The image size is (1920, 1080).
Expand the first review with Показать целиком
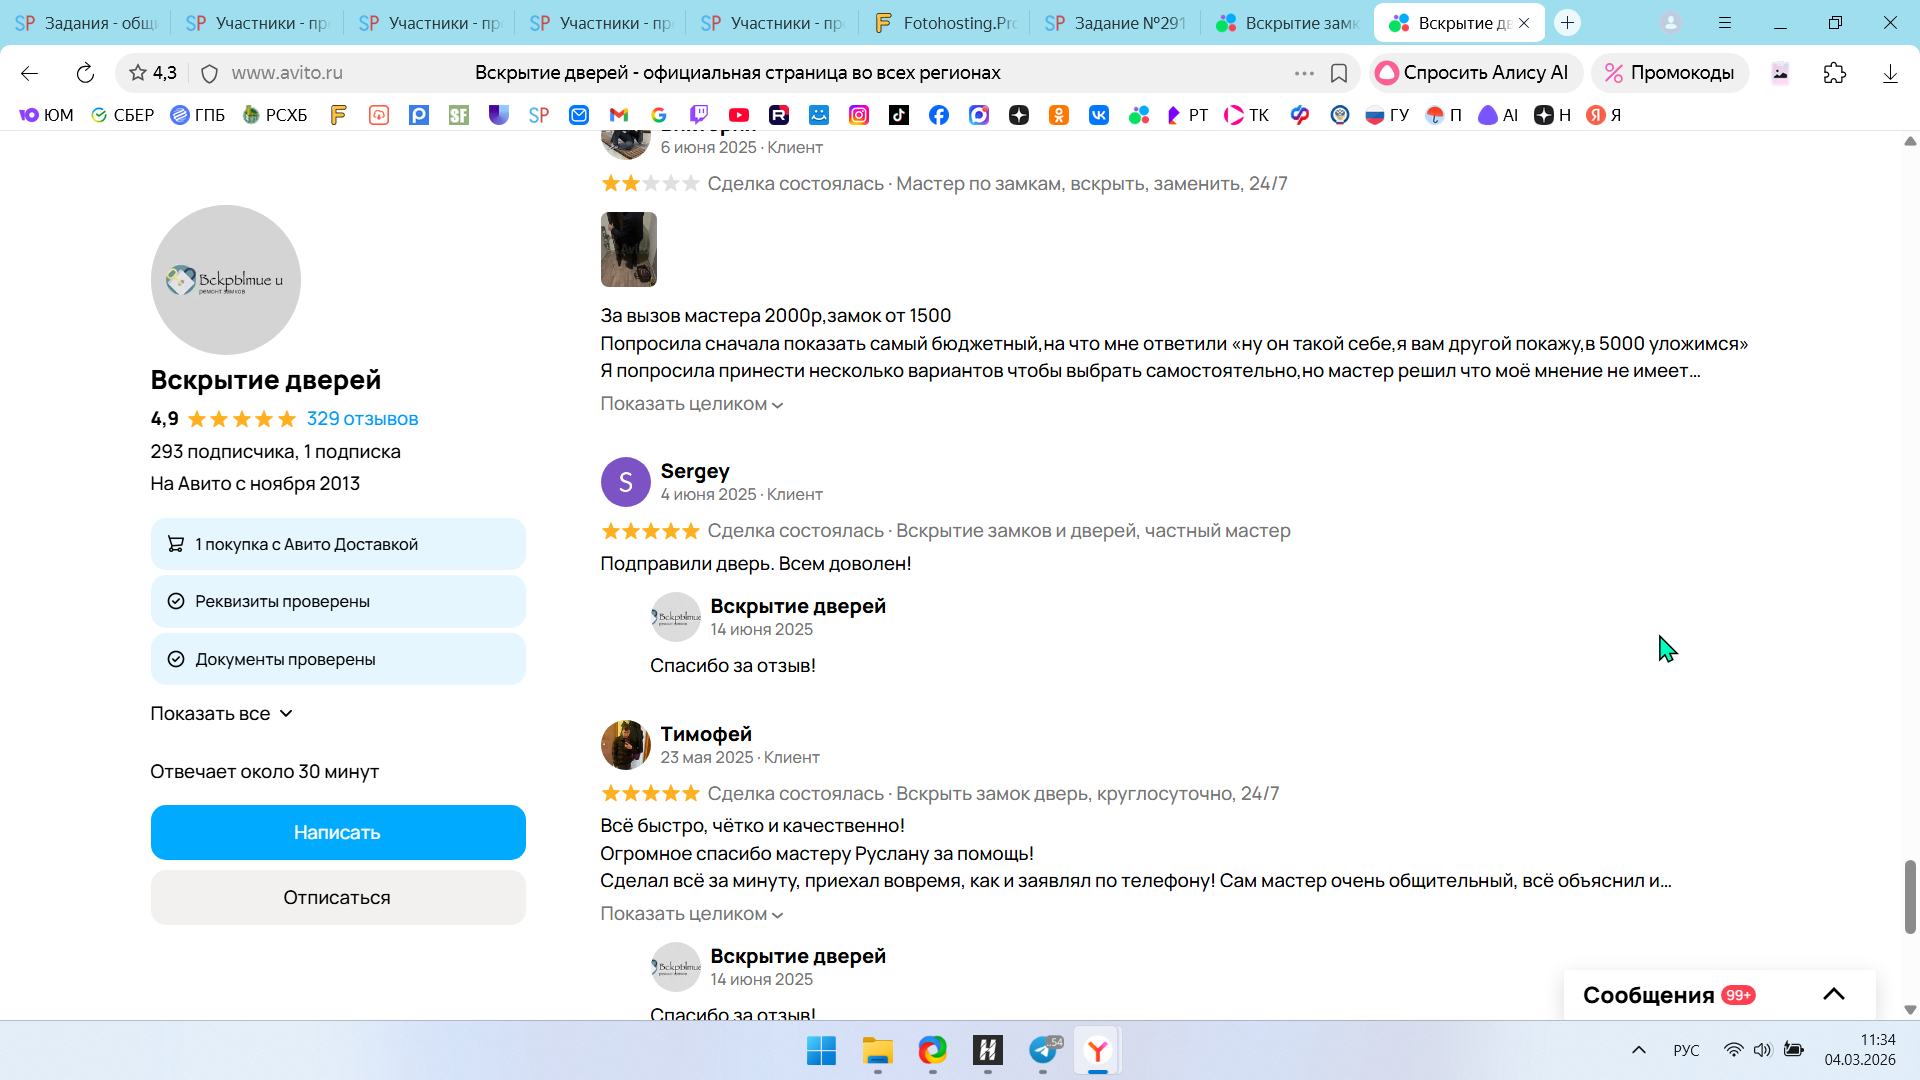click(x=692, y=404)
